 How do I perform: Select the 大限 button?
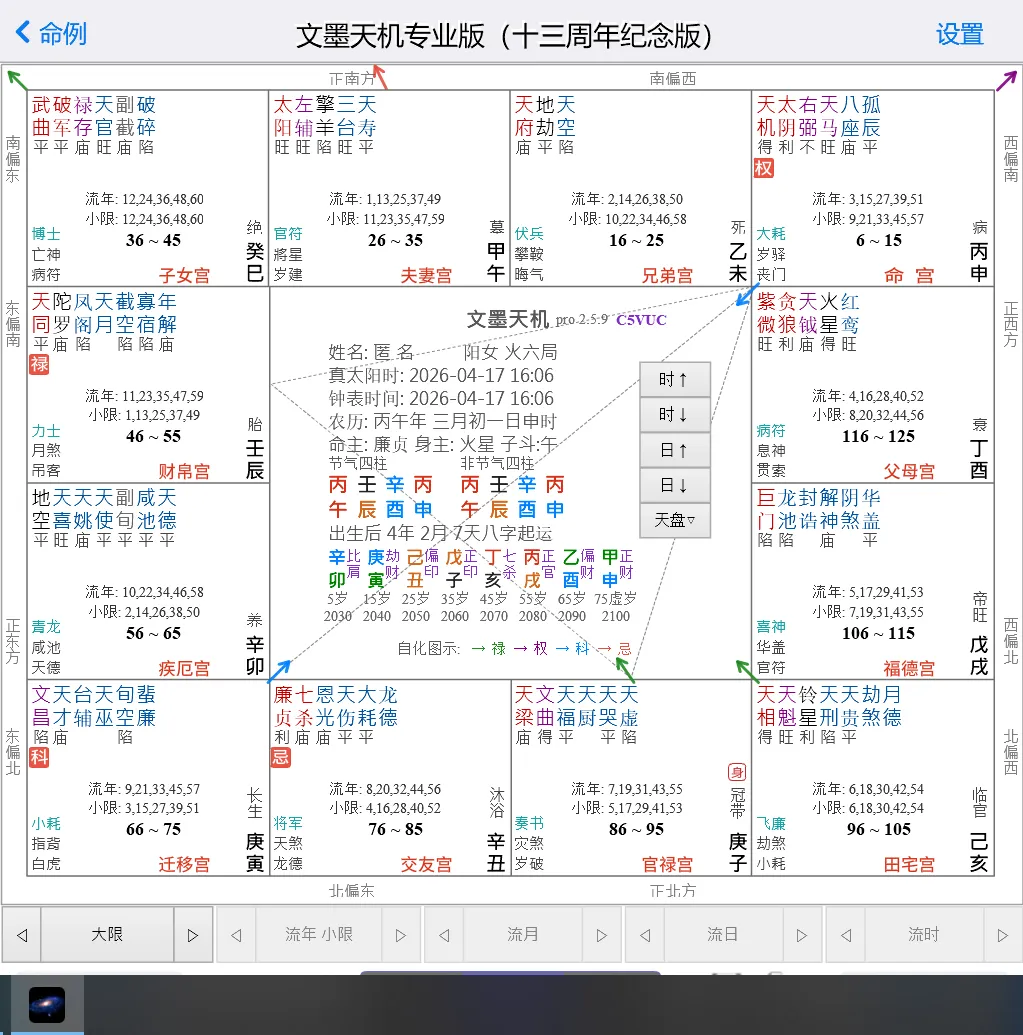click(x=108, y=935)
